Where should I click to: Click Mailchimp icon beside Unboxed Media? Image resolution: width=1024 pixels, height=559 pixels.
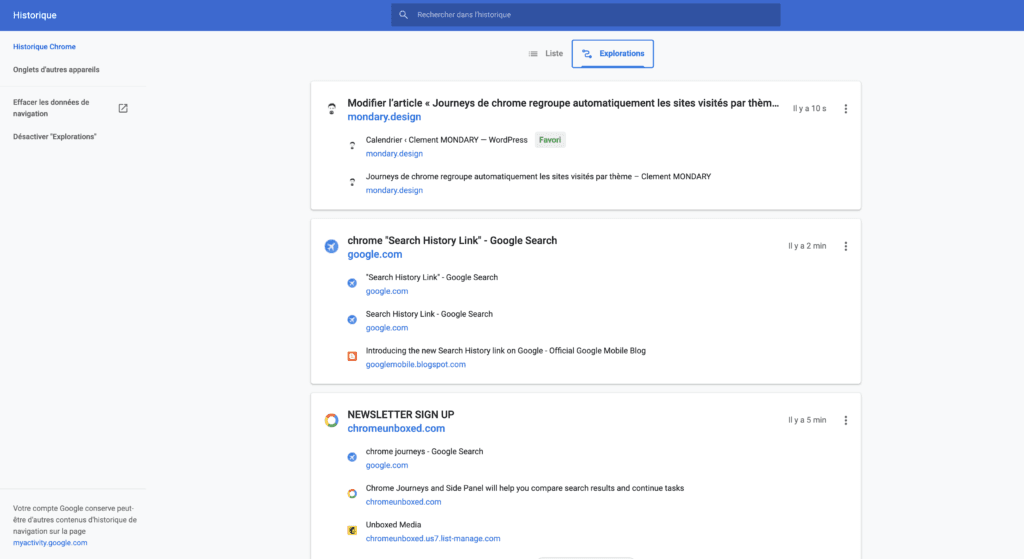coord(352,530)
